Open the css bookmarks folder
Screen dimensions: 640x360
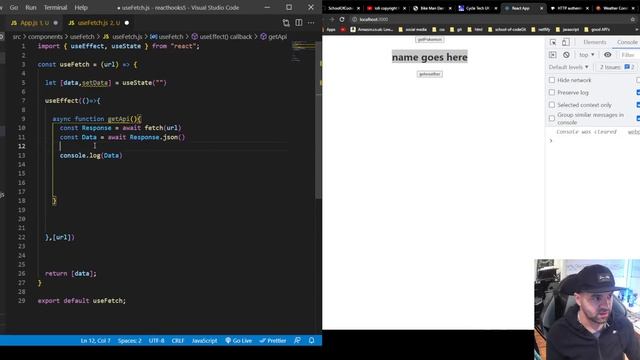coord(439,29)
